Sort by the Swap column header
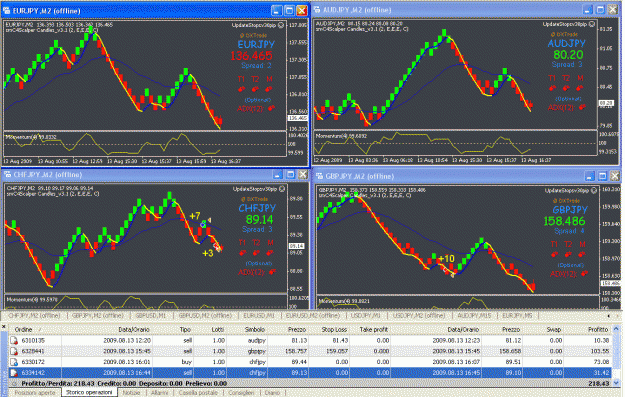This screenshot has height=397, width=625. [x=553, y=330]
